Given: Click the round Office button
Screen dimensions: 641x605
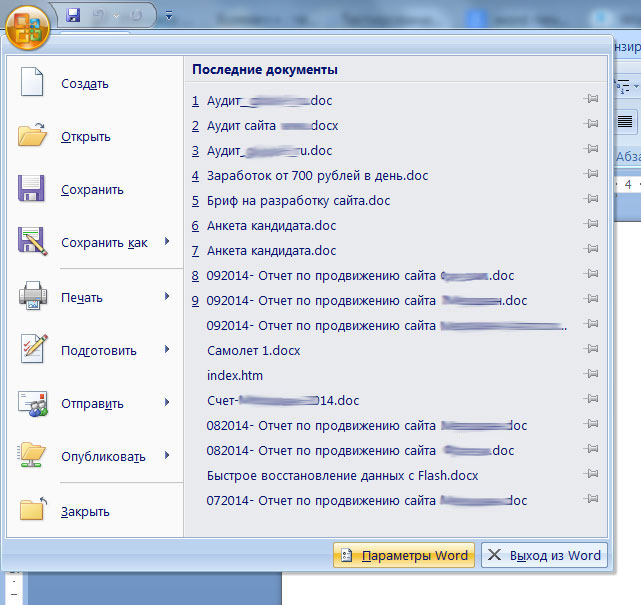Looking at the screenshot, I should coord(28,27).
